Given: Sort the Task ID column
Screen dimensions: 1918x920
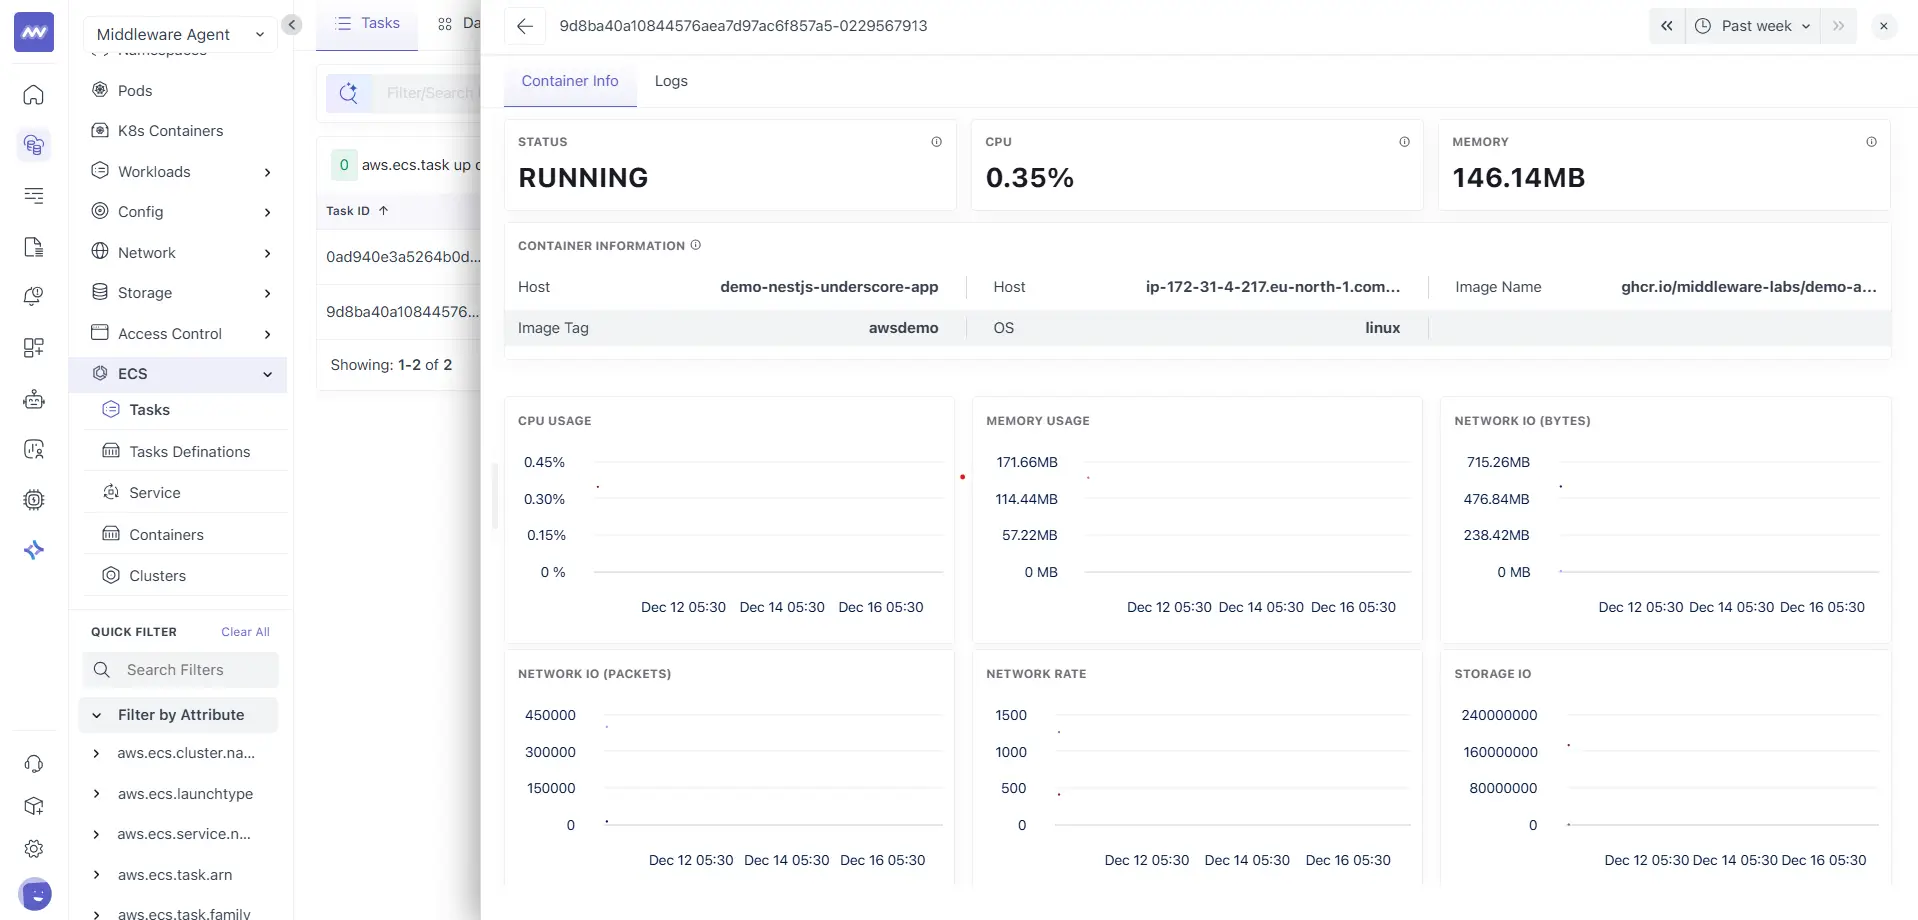Looking at the screenshot, I should point(357,210).
